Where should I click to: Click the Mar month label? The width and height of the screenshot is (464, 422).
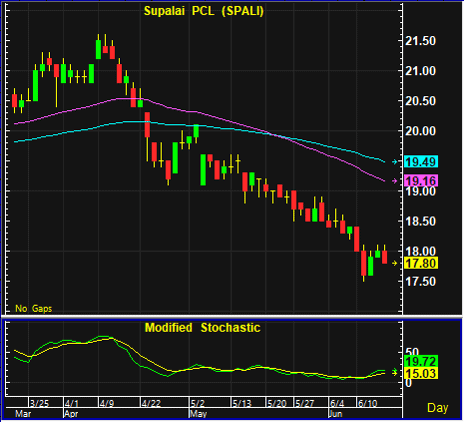[x=23, y=414]
